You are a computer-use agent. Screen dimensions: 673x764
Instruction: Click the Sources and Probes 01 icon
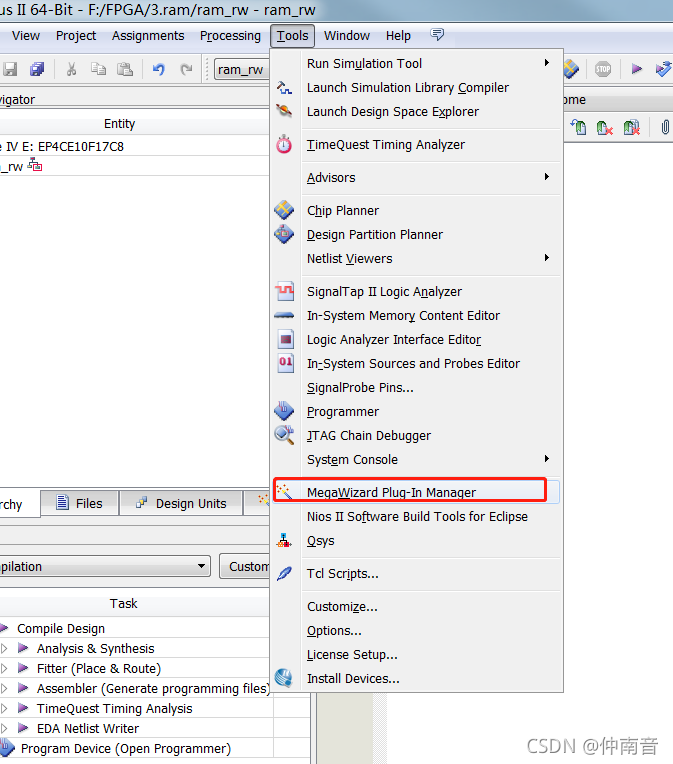point(286,363)
